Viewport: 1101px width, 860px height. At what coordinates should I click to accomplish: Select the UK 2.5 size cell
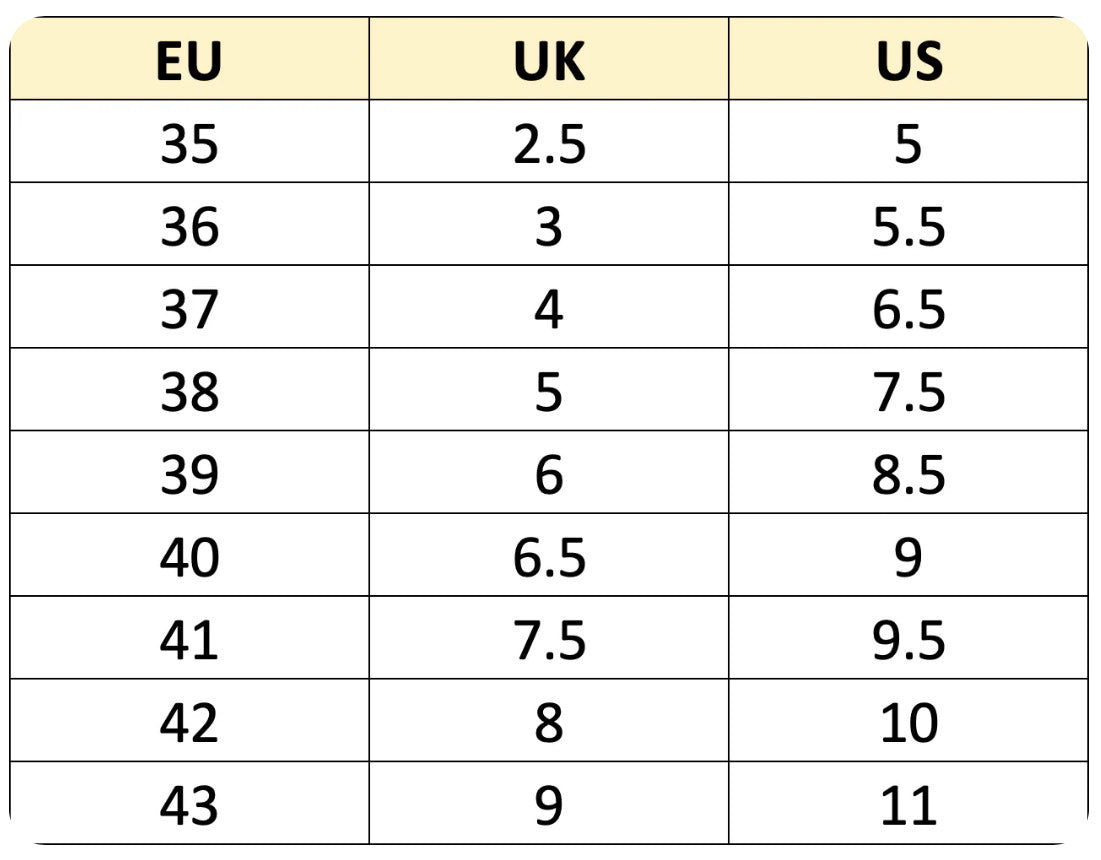click(549, 145)
